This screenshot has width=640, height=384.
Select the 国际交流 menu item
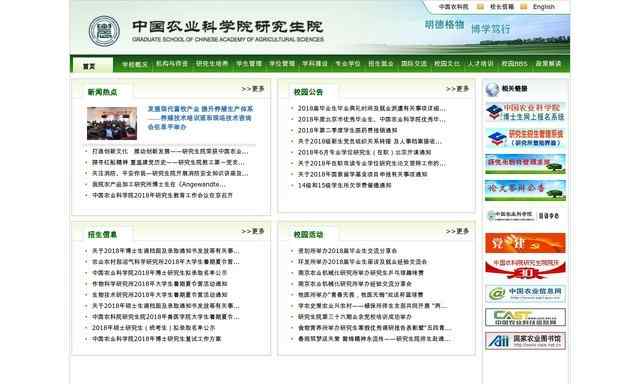(x=414, y=64)
